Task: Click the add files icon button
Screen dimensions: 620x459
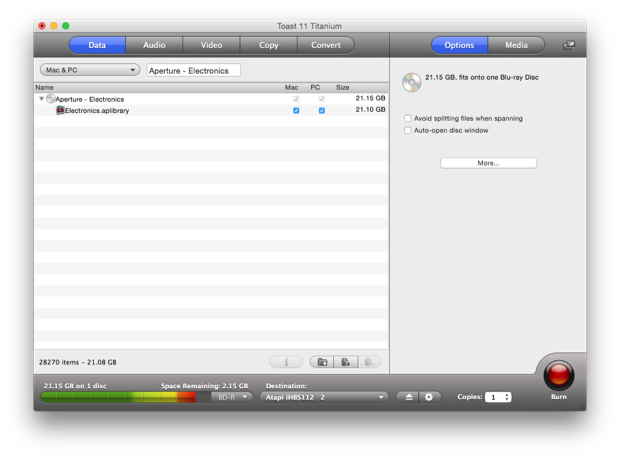Action: [346, 362]
